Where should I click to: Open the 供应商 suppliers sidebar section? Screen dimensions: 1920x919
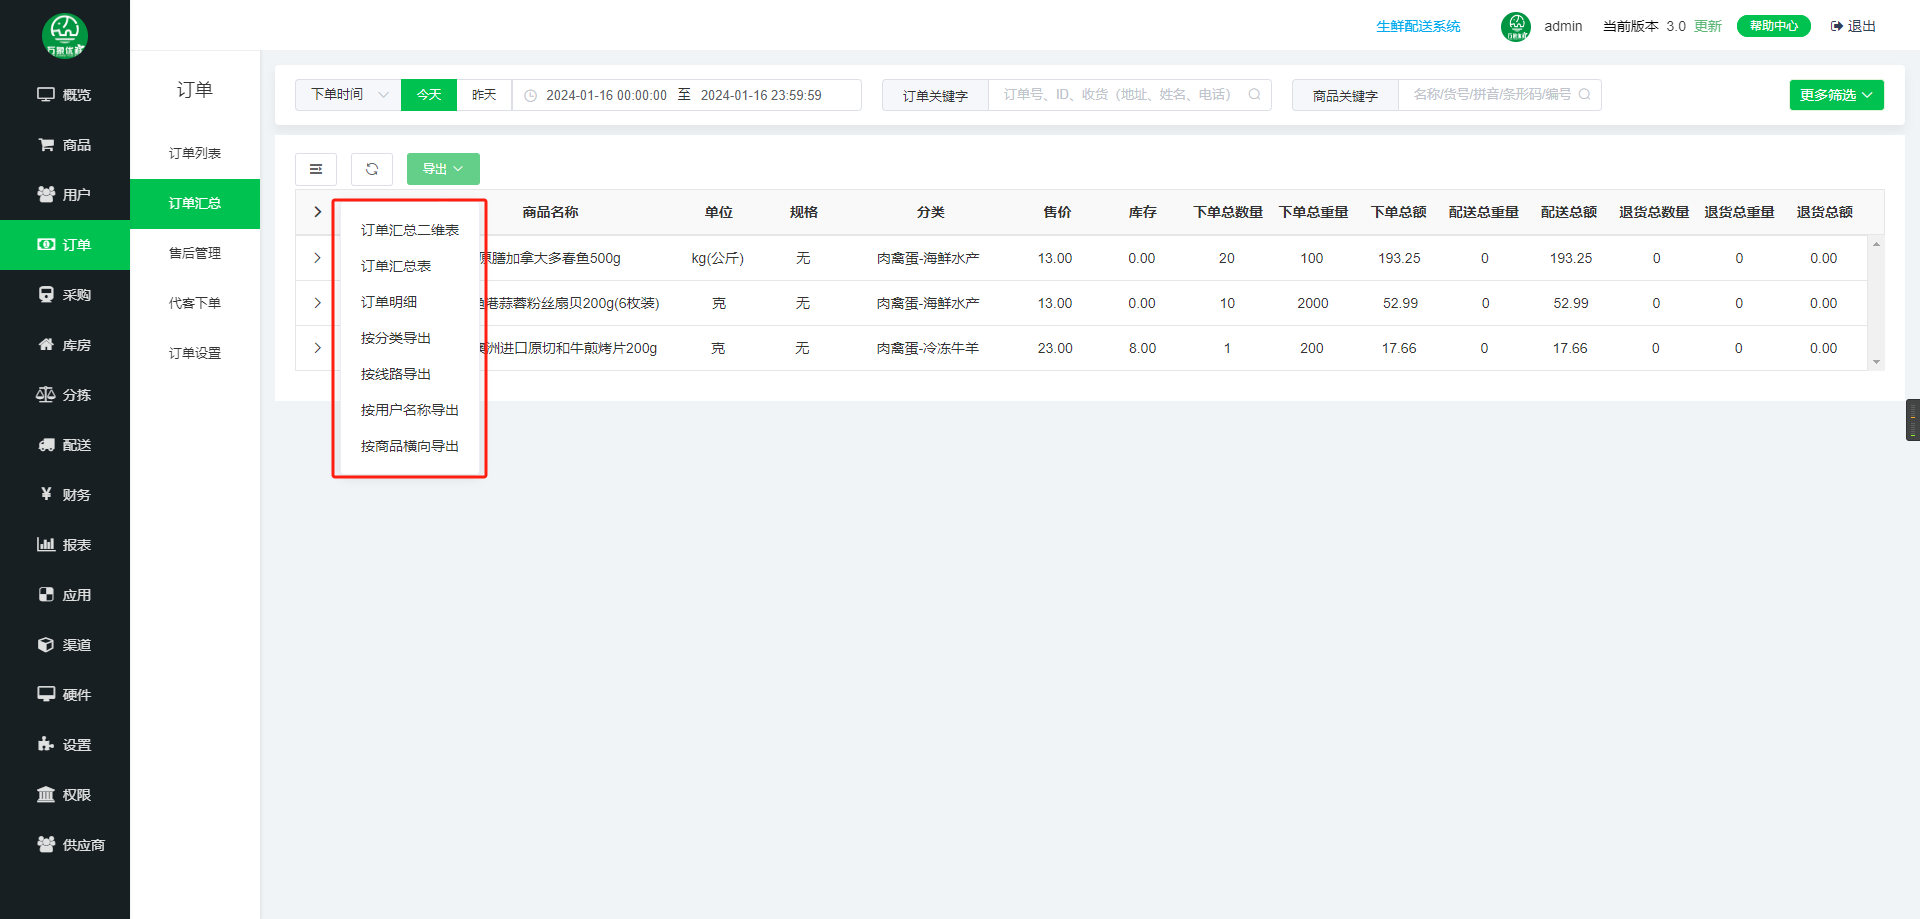[x=65, y=845]
